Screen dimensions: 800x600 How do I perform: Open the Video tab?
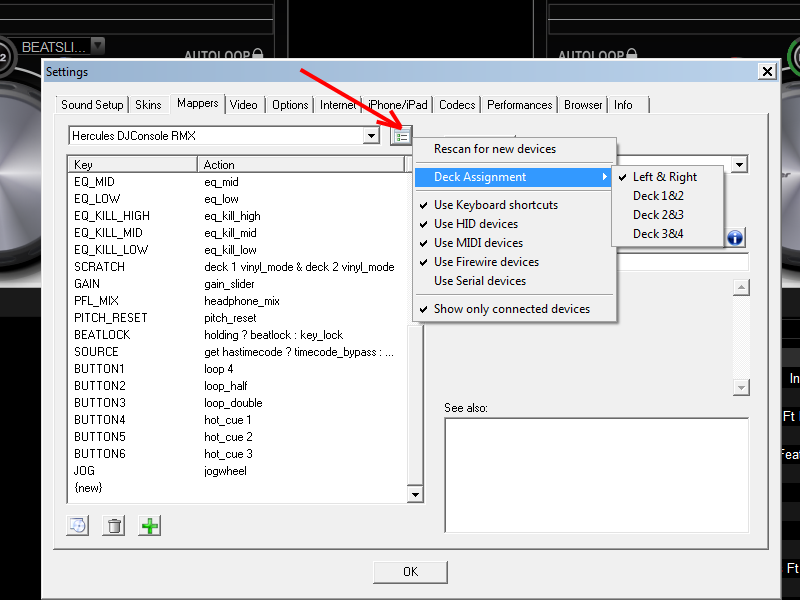pos(243,105)
